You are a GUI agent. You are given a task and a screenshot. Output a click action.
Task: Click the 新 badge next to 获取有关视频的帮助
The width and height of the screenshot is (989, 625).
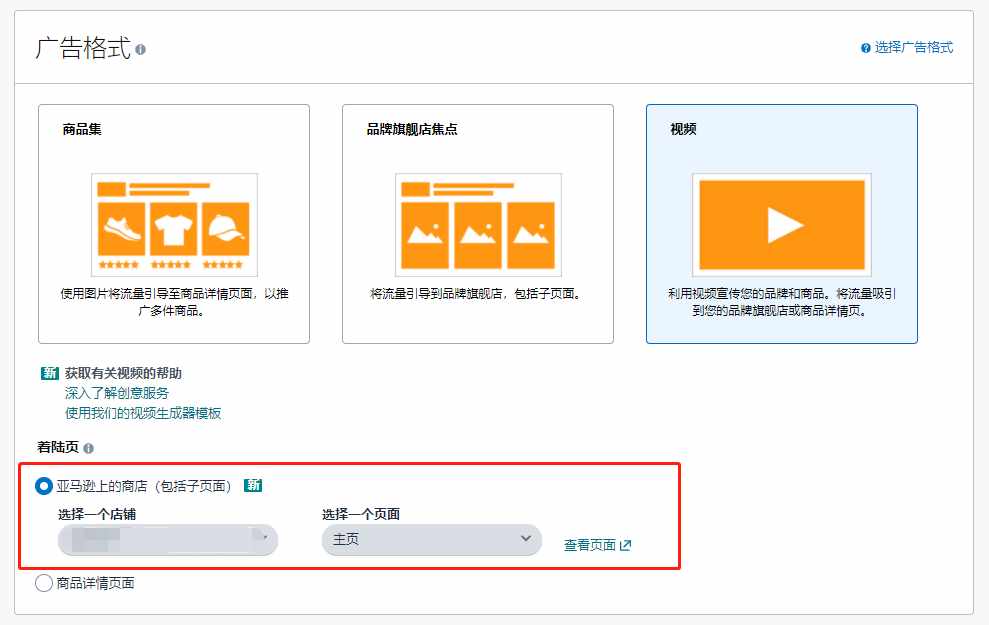[x=50, y=373]
